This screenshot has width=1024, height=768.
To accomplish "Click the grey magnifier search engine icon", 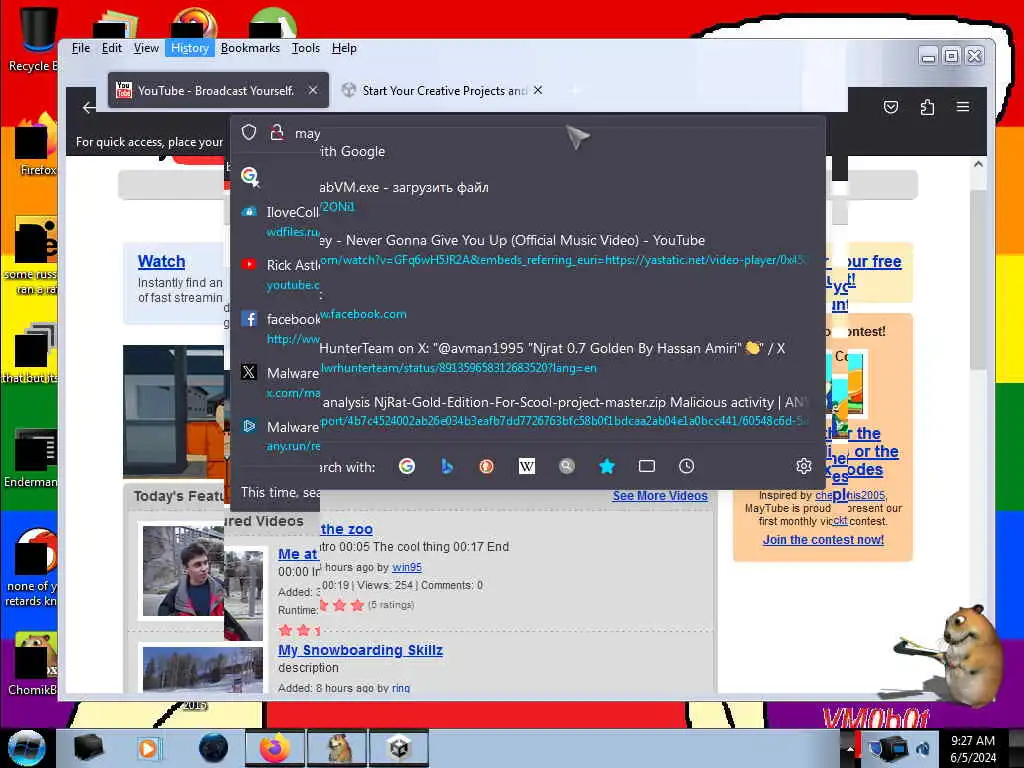I will [567, 466].
